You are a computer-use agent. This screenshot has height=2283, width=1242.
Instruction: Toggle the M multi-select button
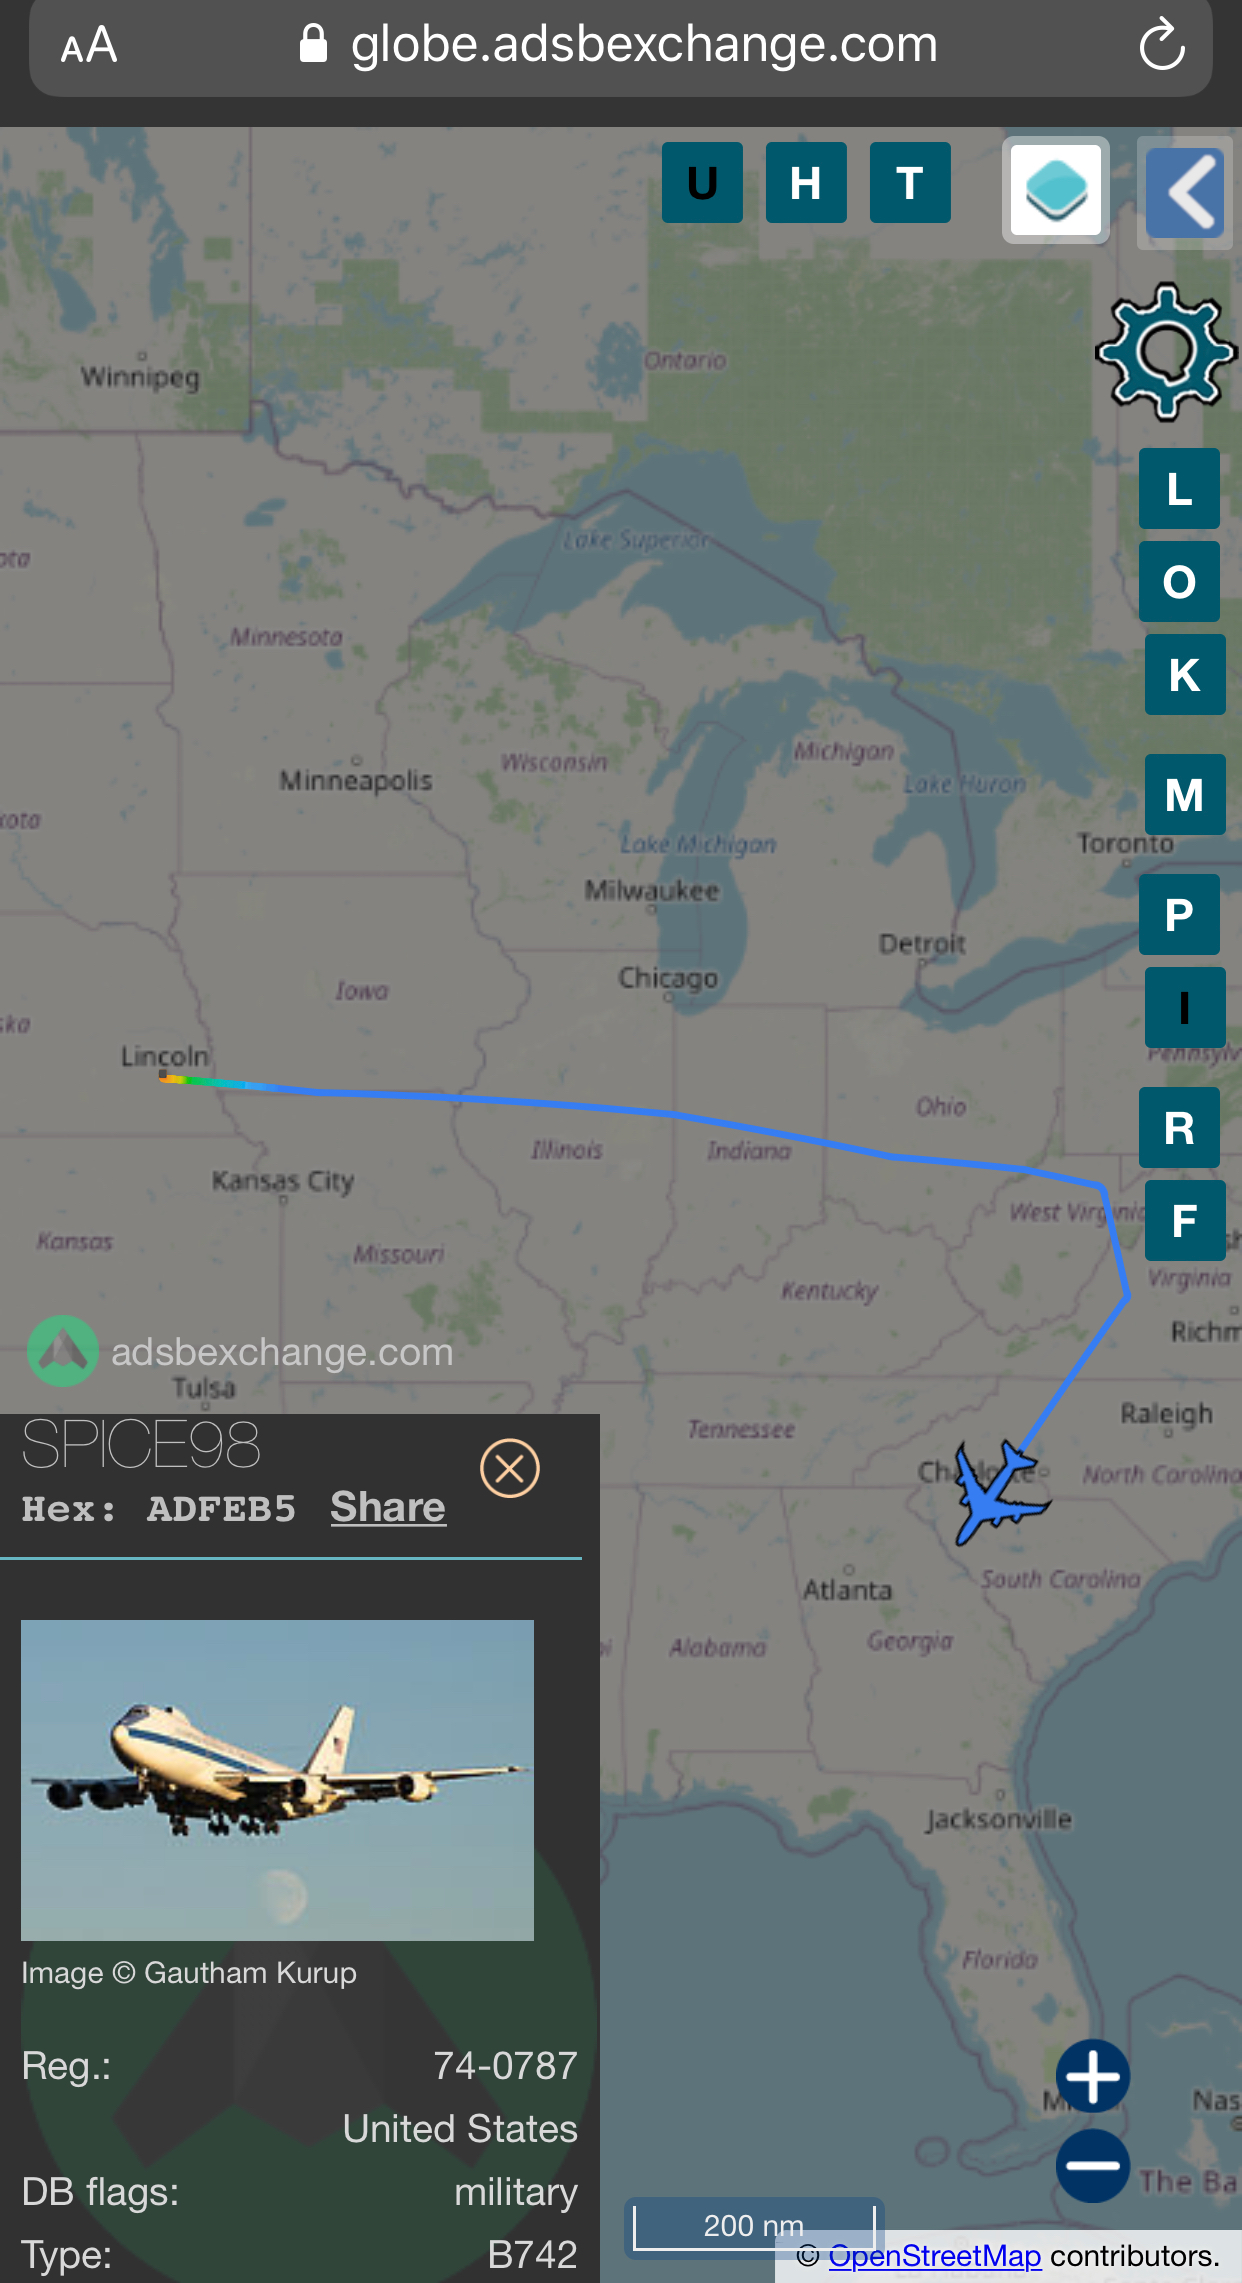[x=1185, y=794]
